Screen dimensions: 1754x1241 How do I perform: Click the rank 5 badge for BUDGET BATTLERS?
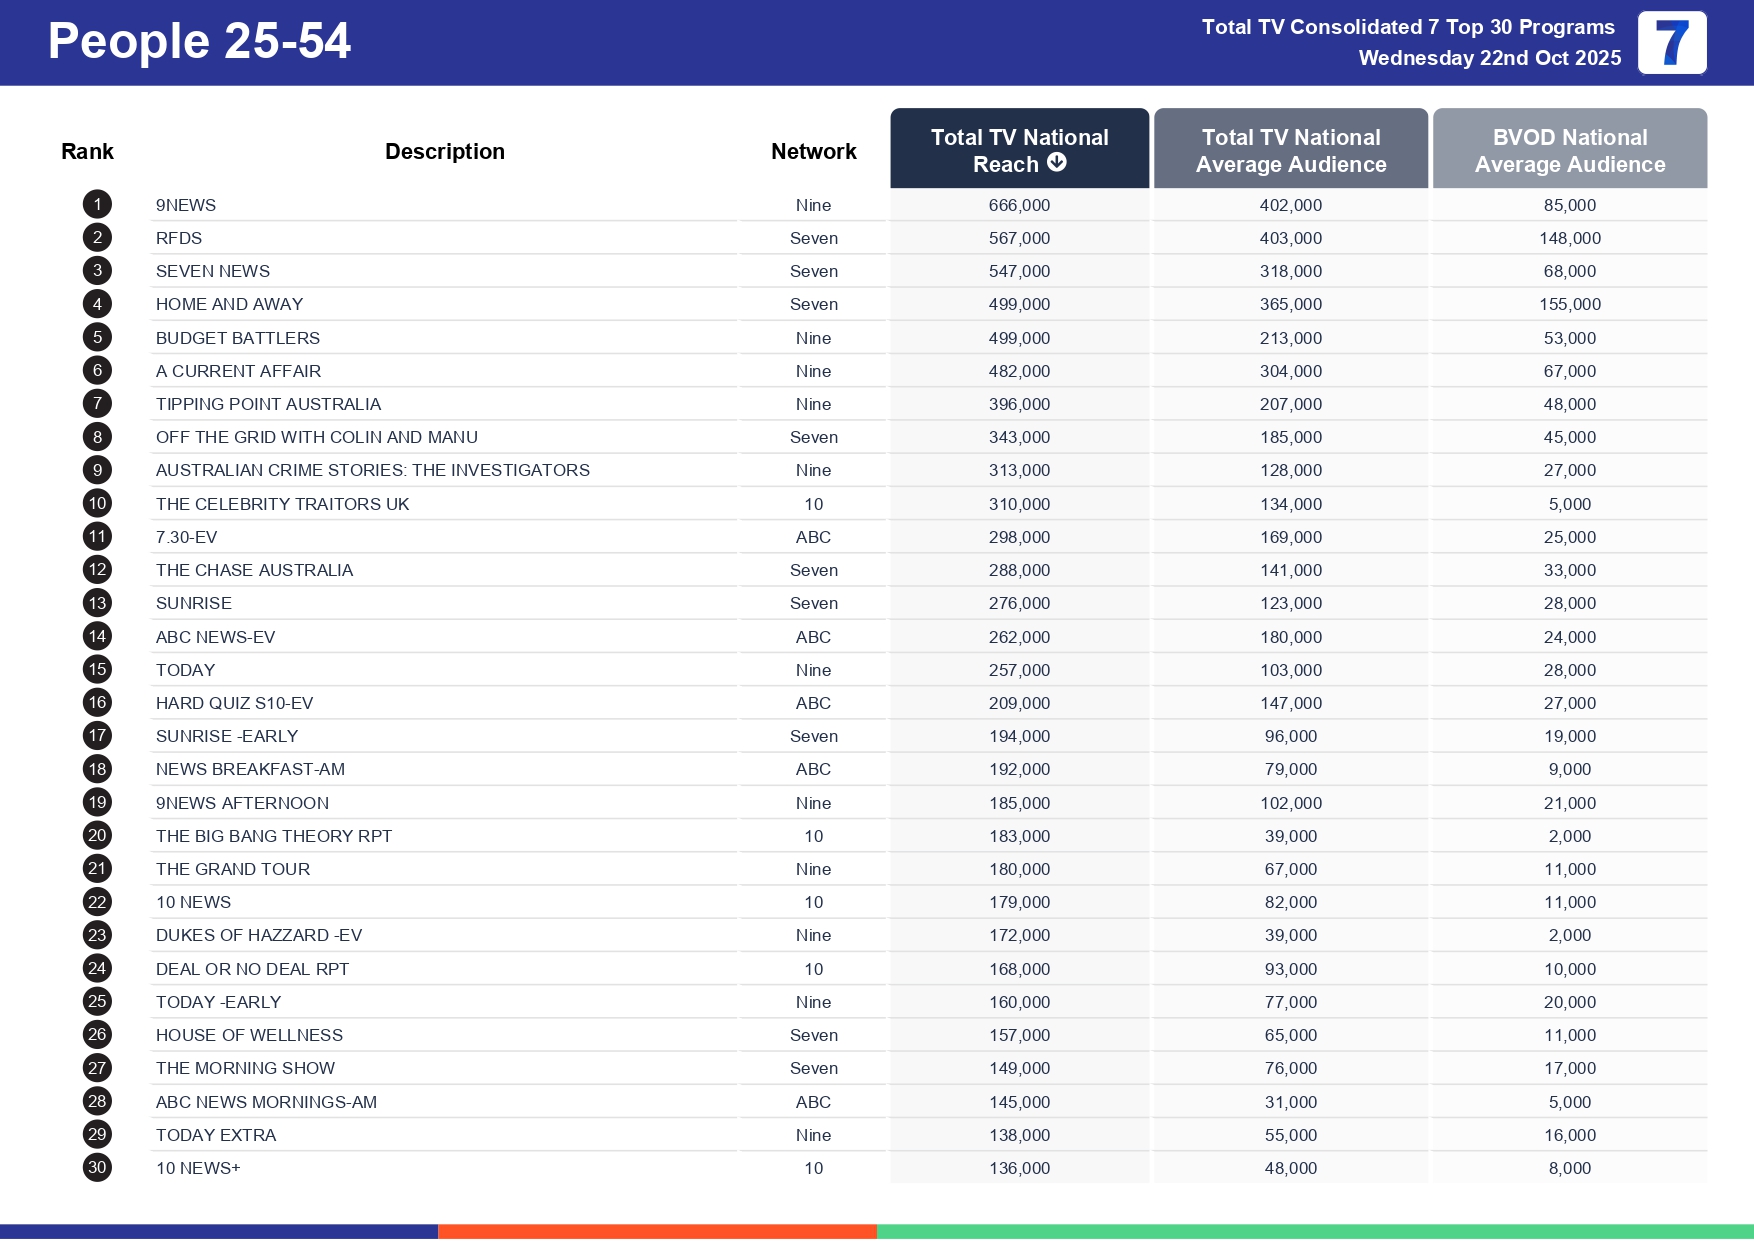[96, 337]
